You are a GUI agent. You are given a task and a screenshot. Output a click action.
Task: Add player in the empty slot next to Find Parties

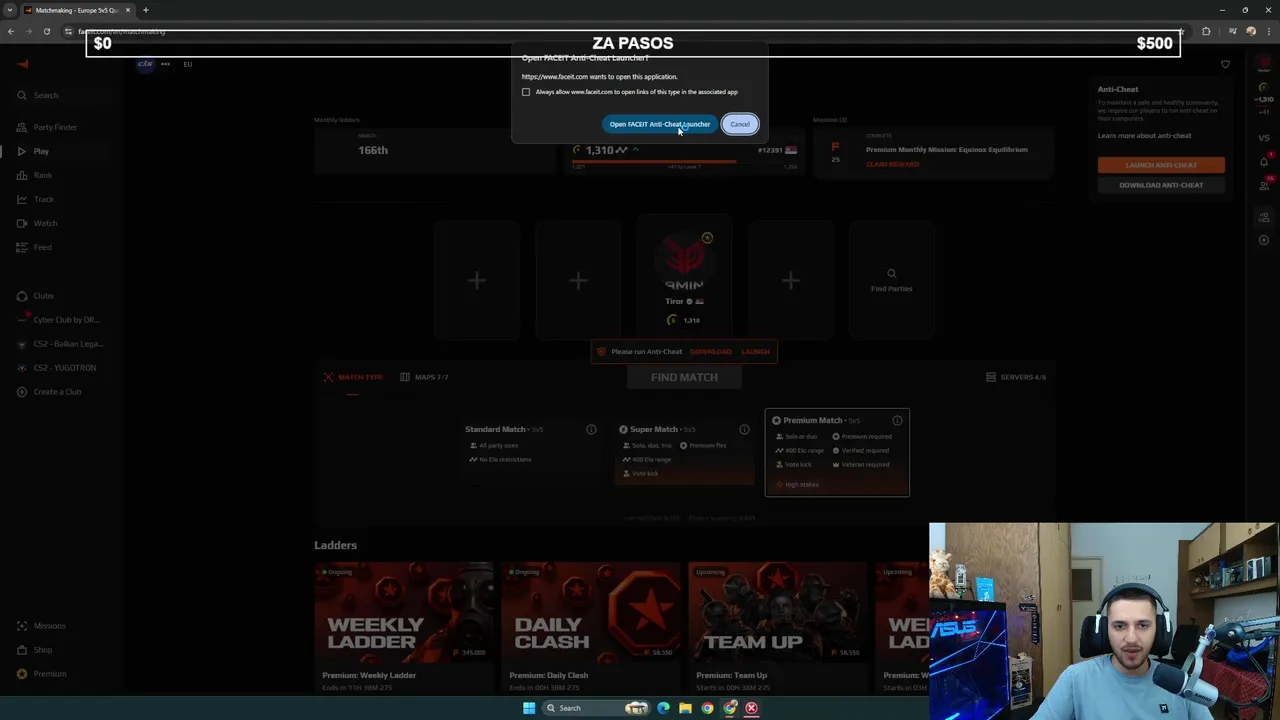[x=790, y=280]
